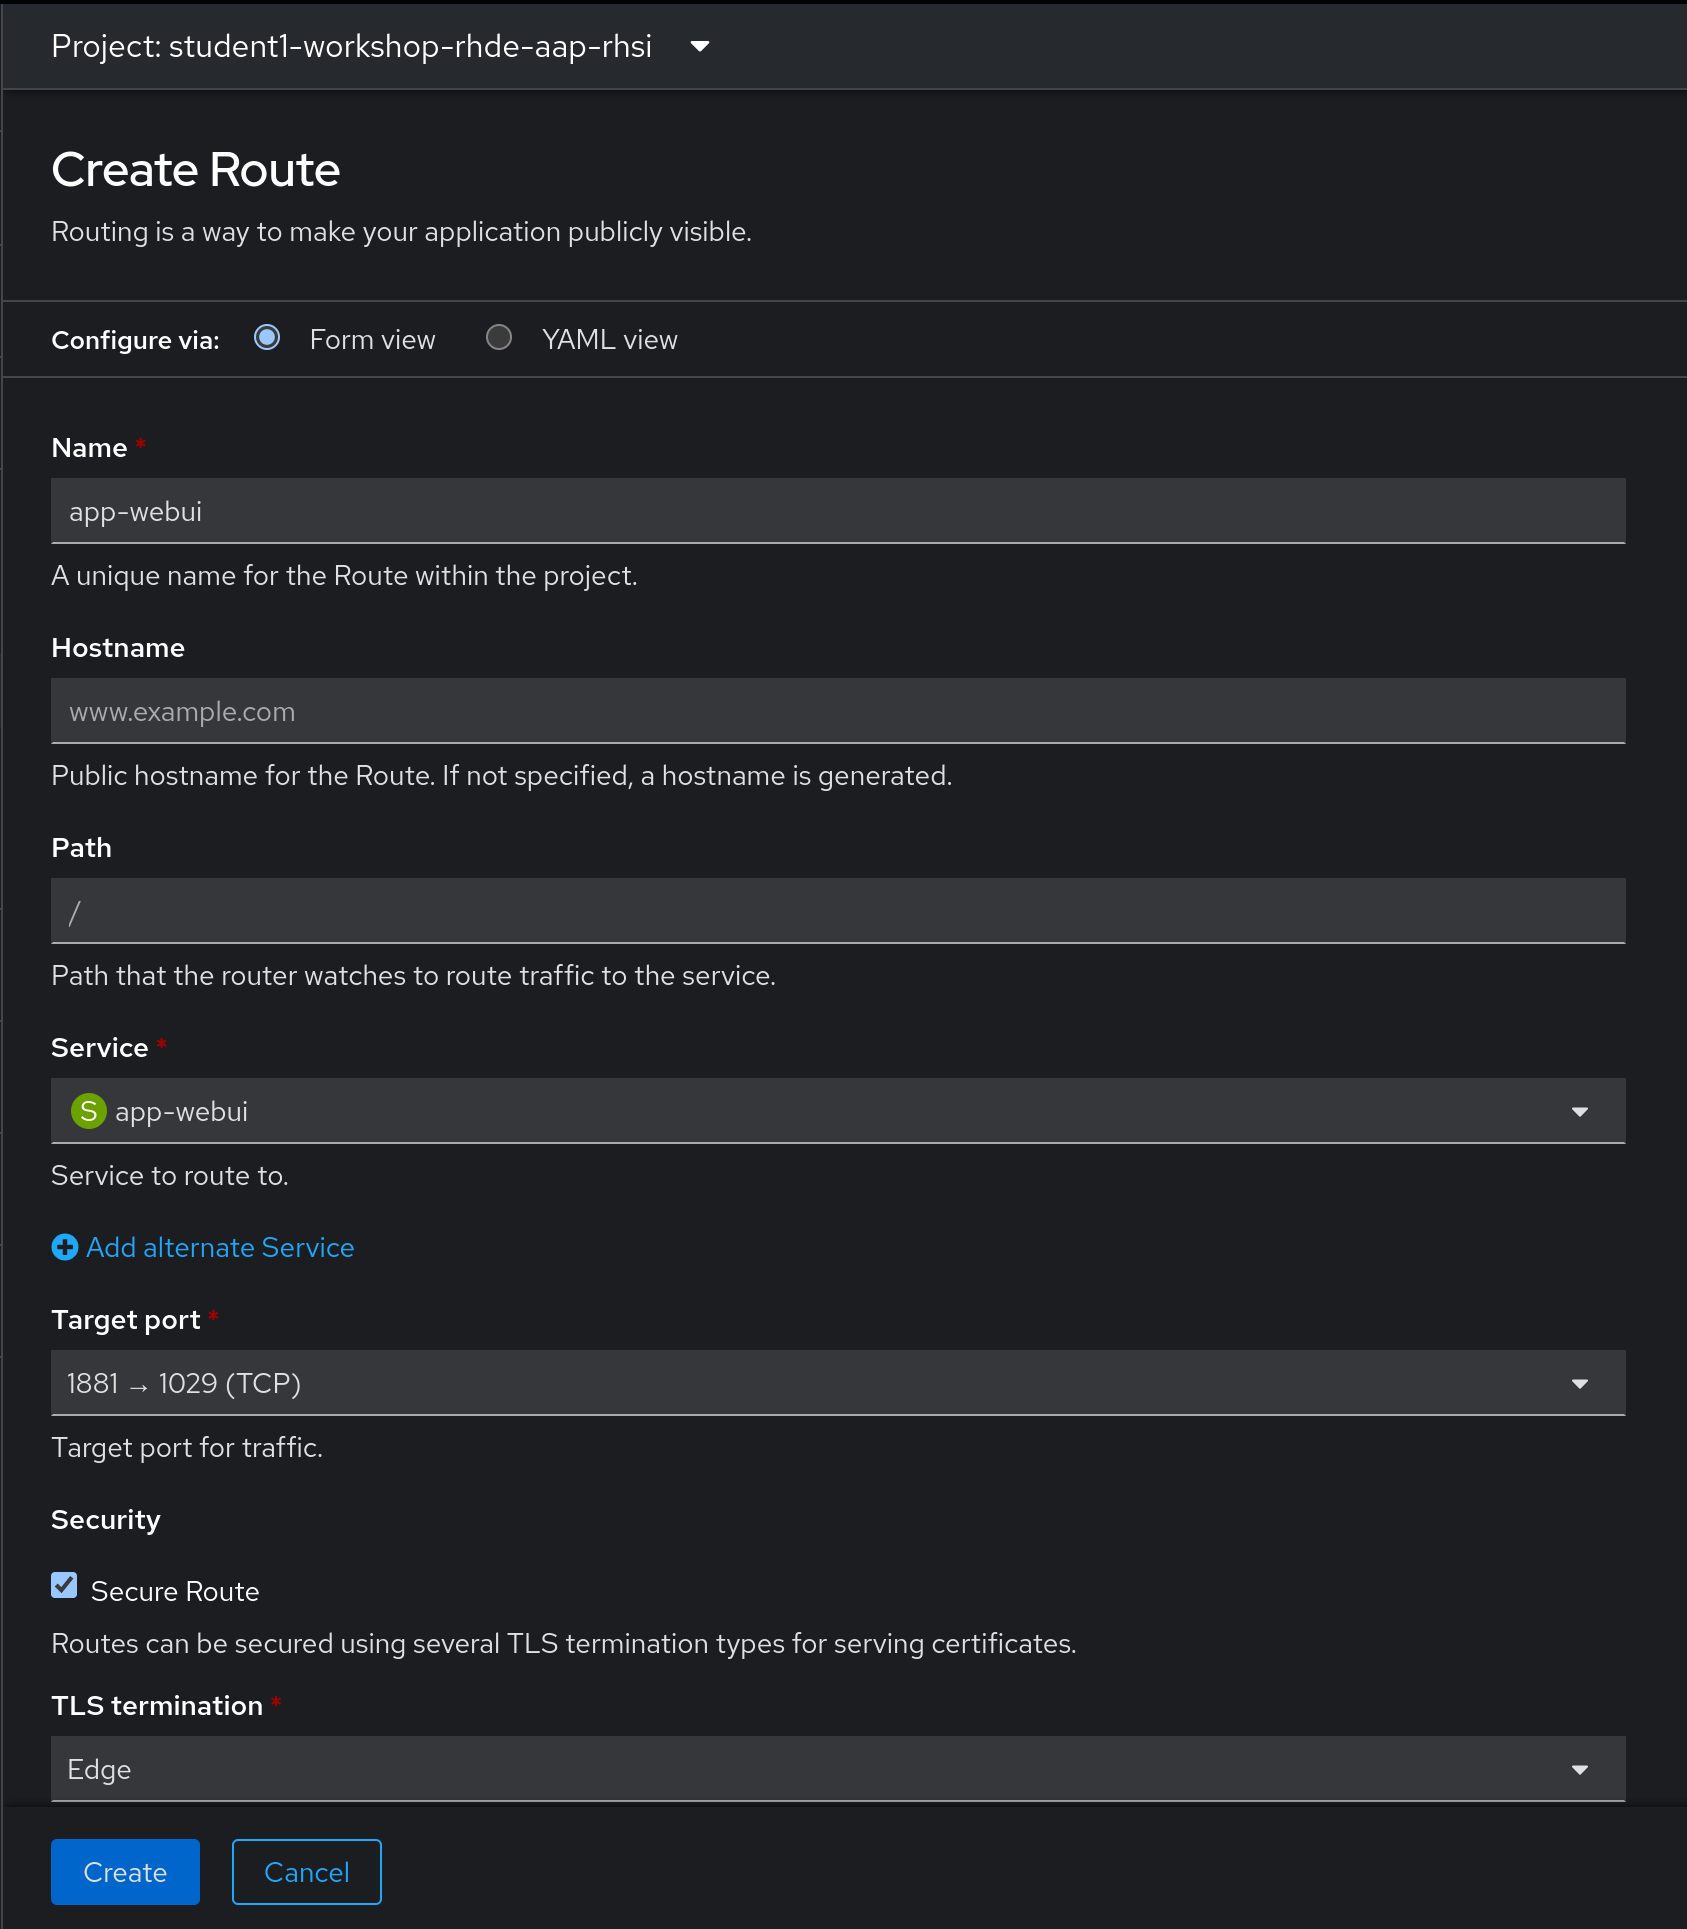
Task: Open the Target port dropdown
Action: click(x=838, y=1383)
